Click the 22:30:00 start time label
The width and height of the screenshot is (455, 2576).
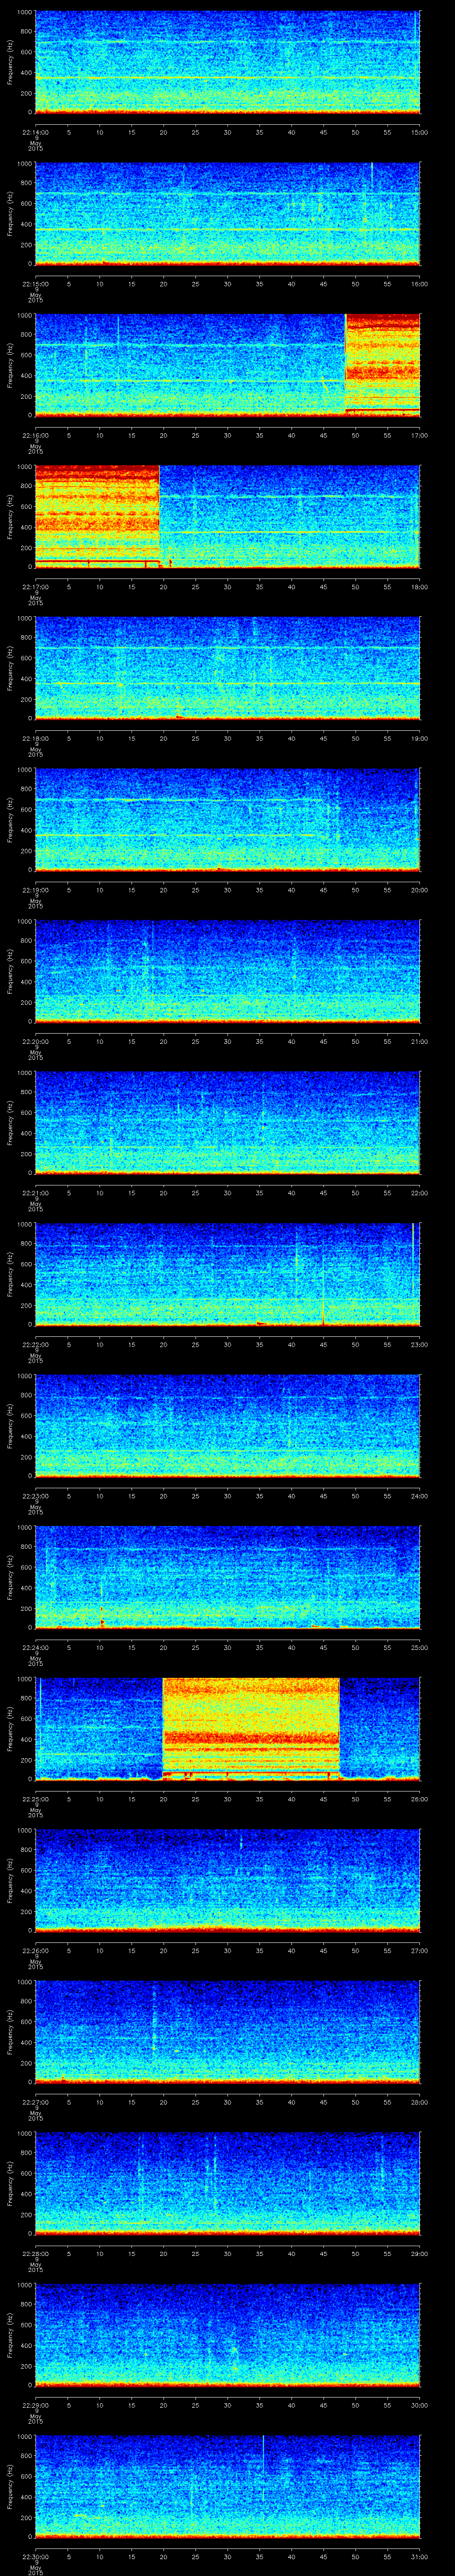click(35, 2556)
